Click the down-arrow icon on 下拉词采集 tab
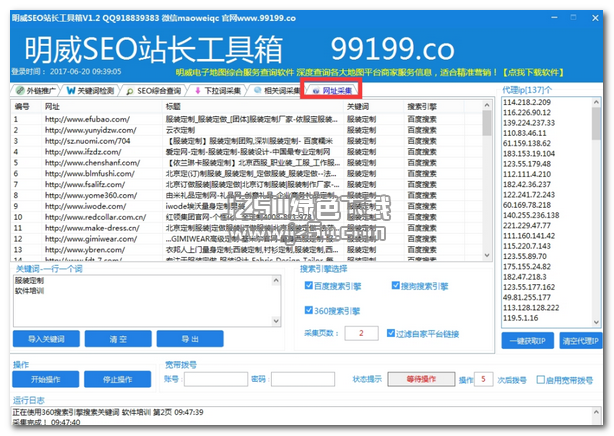Image resolution: width=614 pixels, height=436 pixels. (x=197, y=91)
